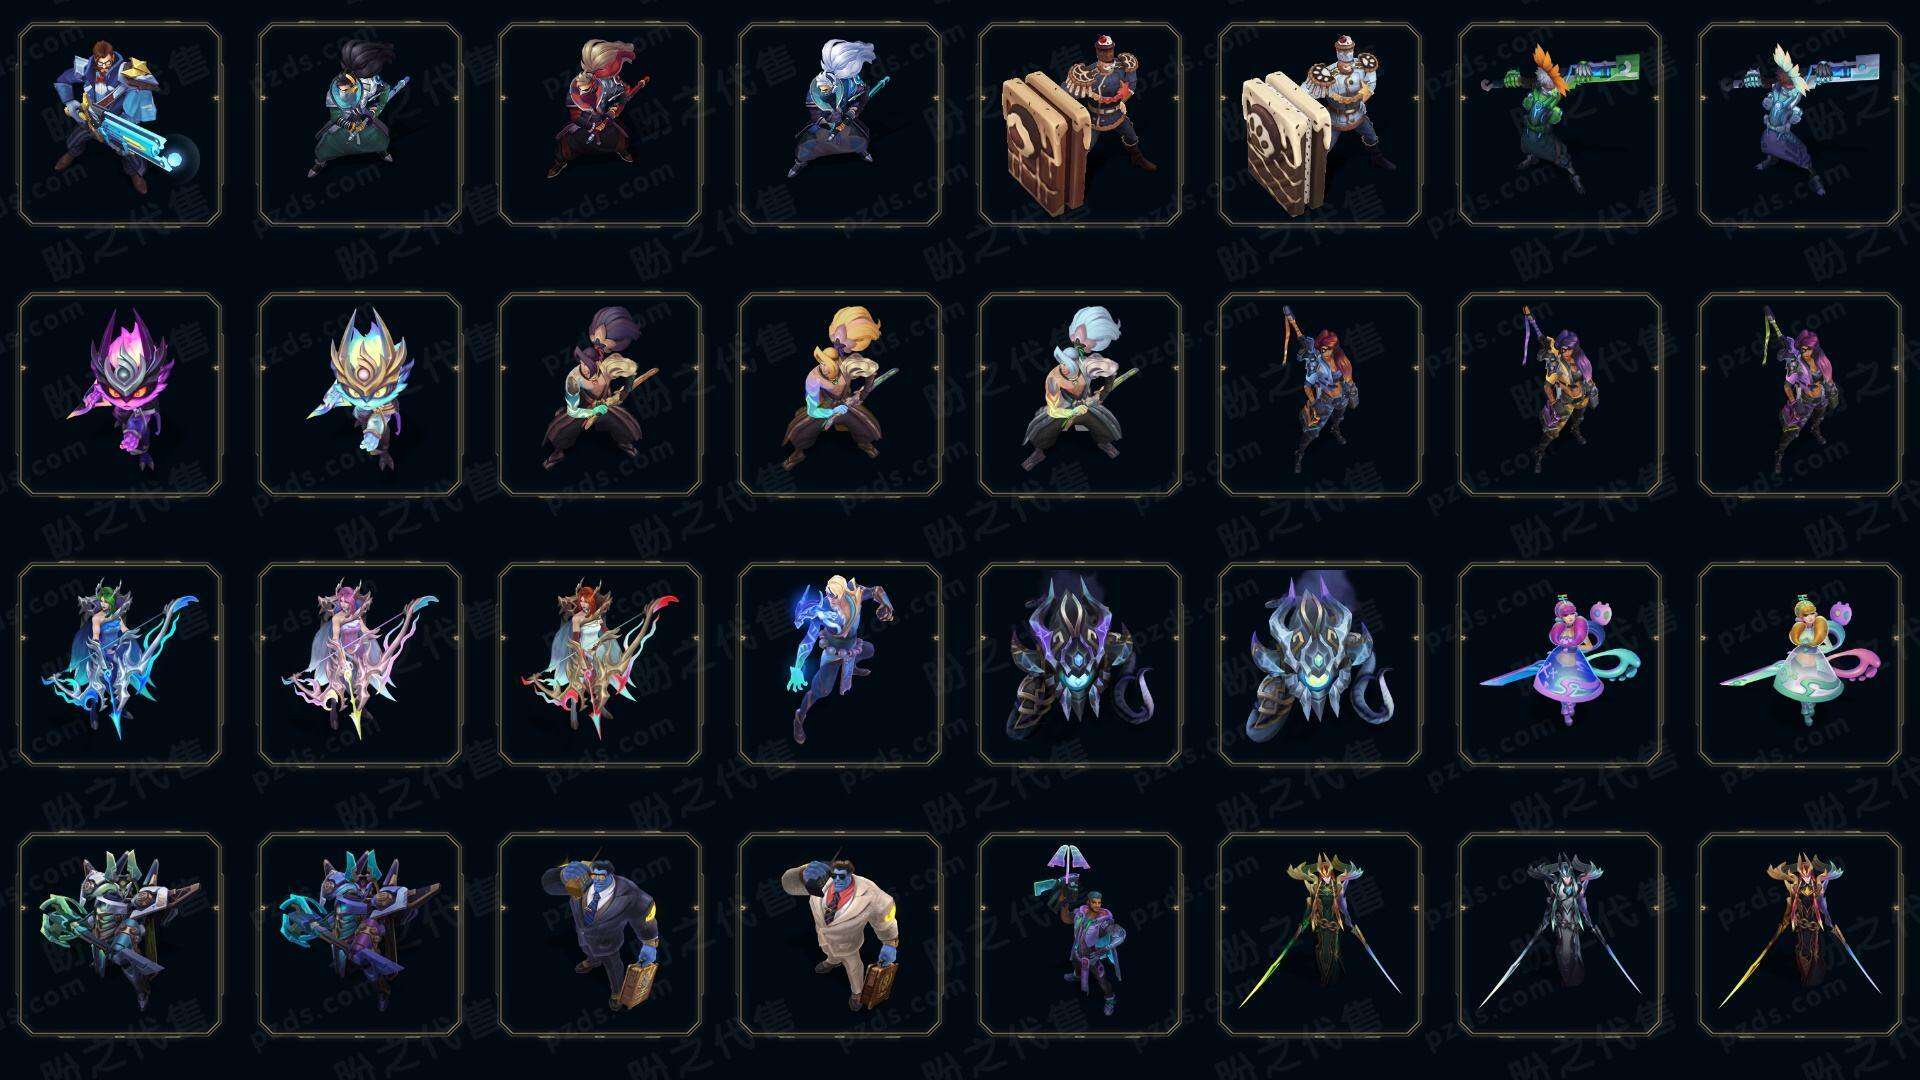Select the blue suit rifle gunner skin
Image resolution: width=1920 pixels, height=1080 pixels.
coord(120,125)
